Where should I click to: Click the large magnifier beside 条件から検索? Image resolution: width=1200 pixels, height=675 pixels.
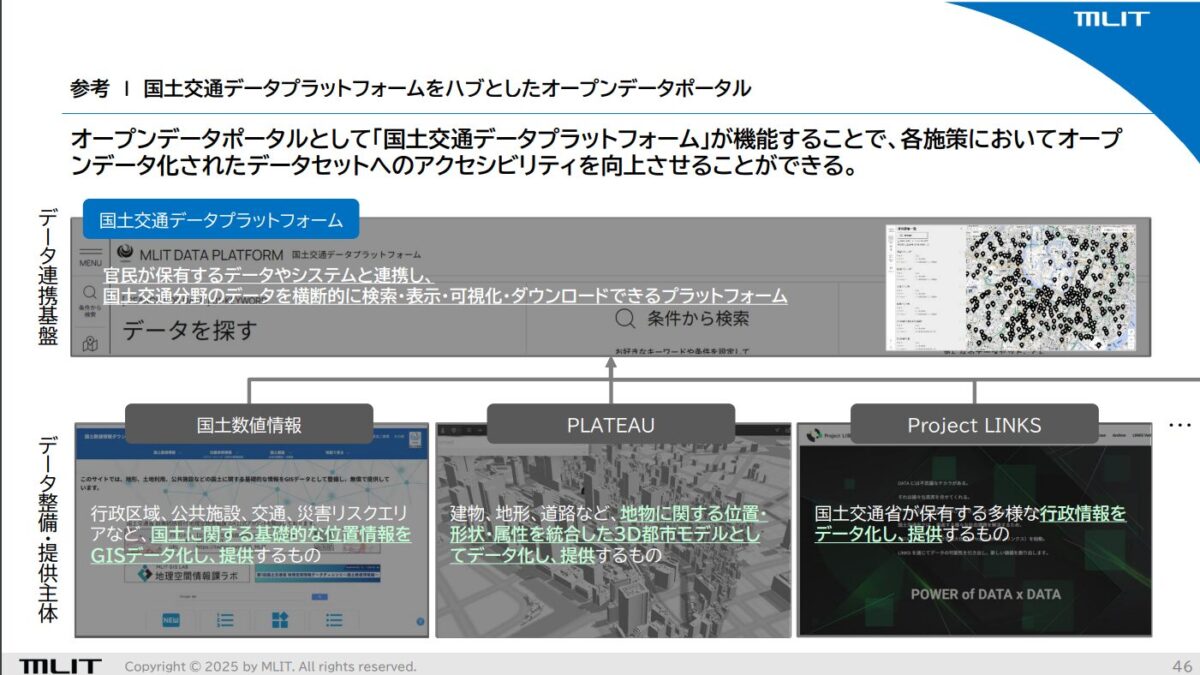(x=625, y=319)
